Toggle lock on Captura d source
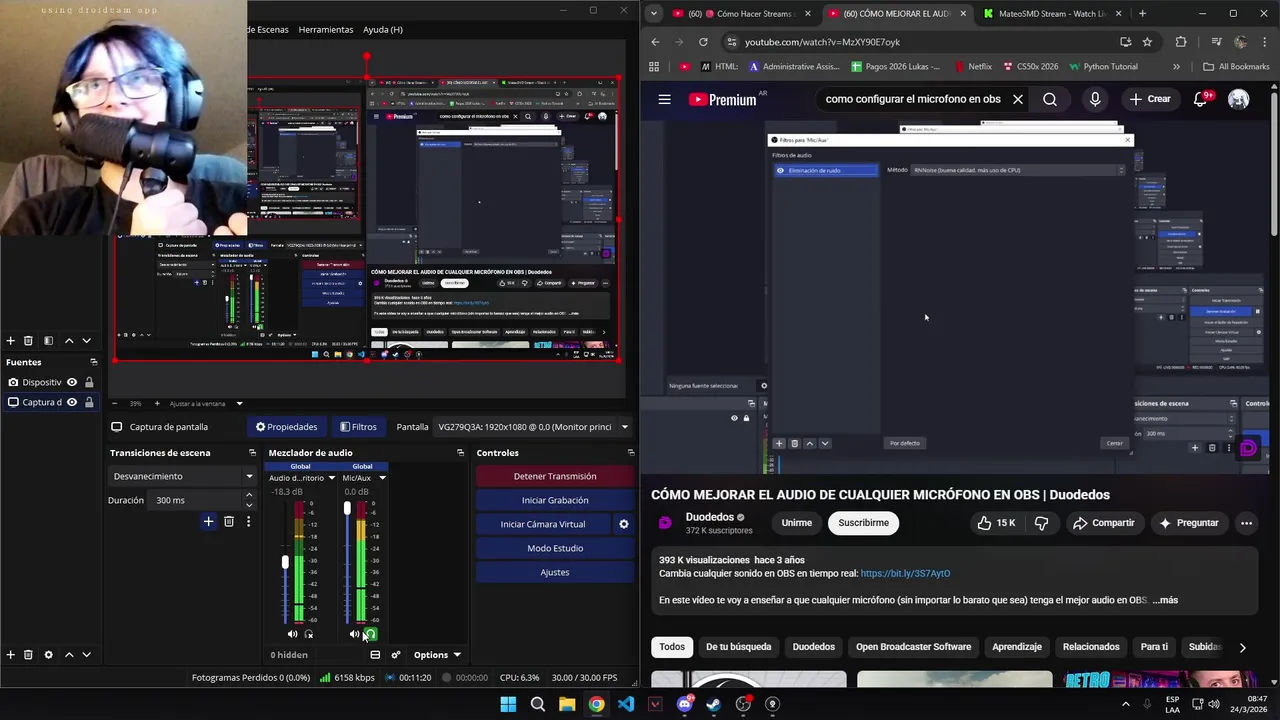 pos(89,402)
